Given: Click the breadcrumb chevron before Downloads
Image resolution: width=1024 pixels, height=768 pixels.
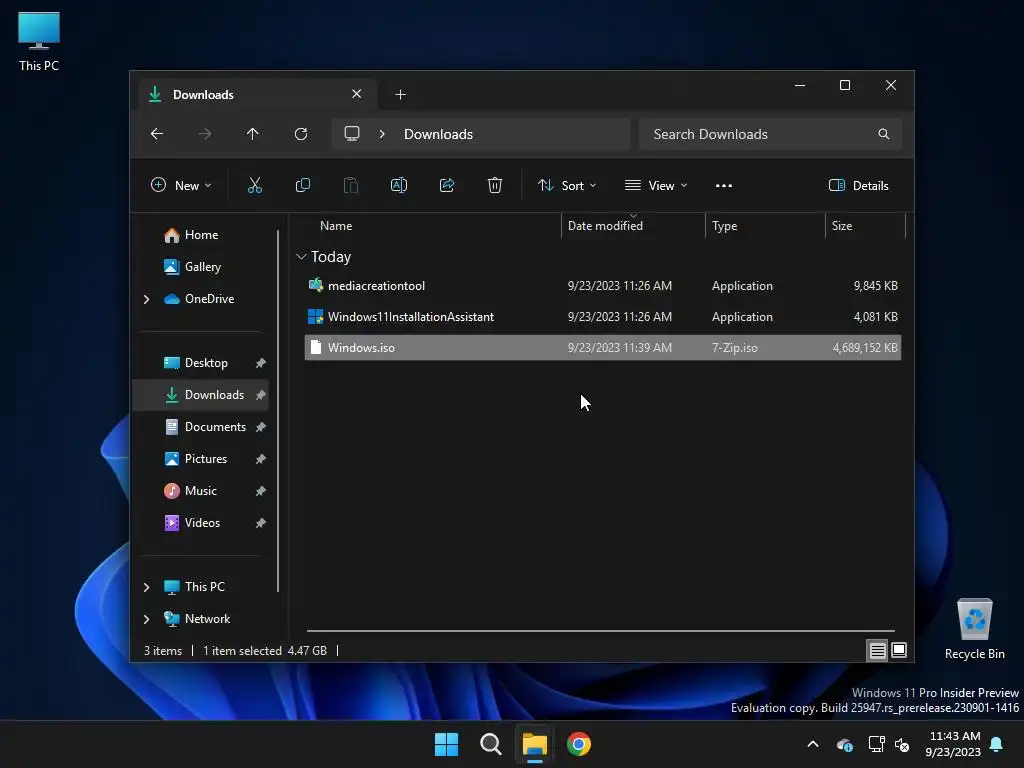Looking at the screenshot, I should coord(382,134).
